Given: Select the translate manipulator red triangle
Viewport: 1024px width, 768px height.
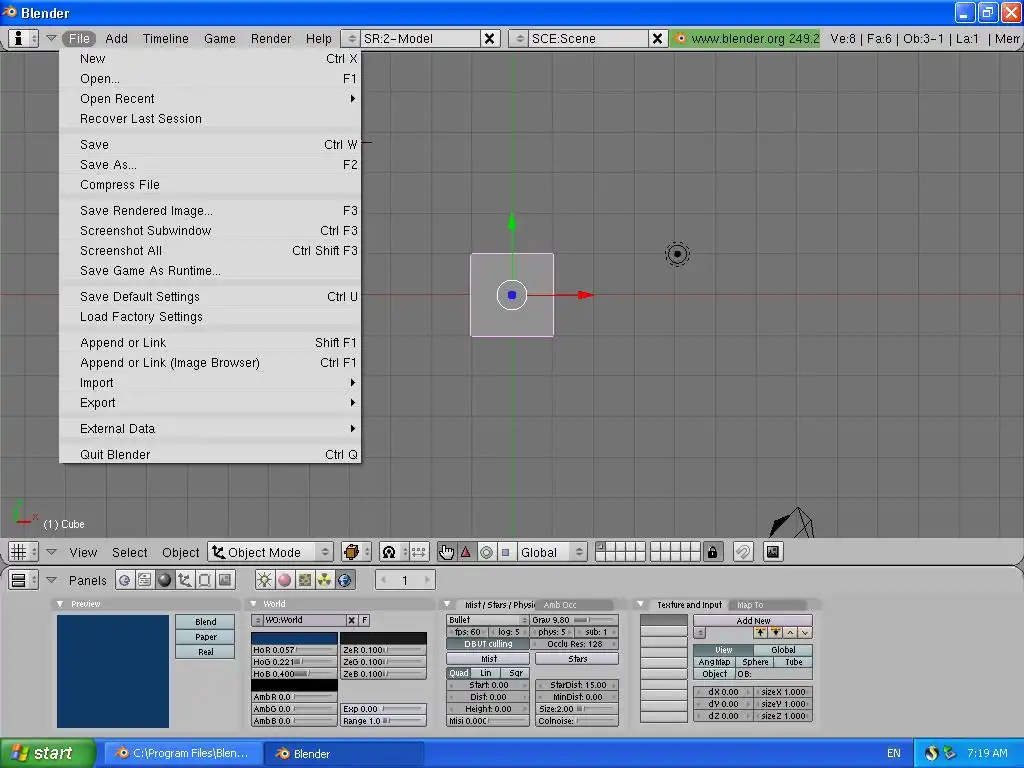Looking at the screenshot, I should [x=466, y=552].
